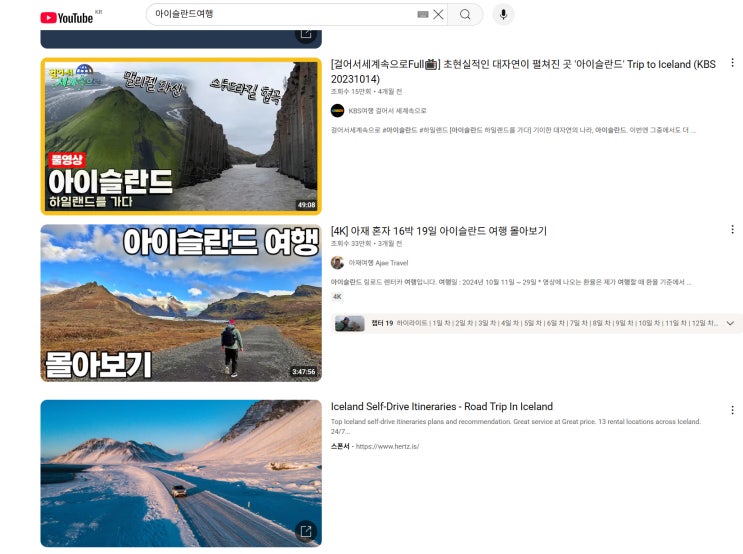Image resolution: width=743 pixels, height=554 pixels.
Task: Click the chapter preview thumbnail beside 챕터 19
Action: point(350,323)
